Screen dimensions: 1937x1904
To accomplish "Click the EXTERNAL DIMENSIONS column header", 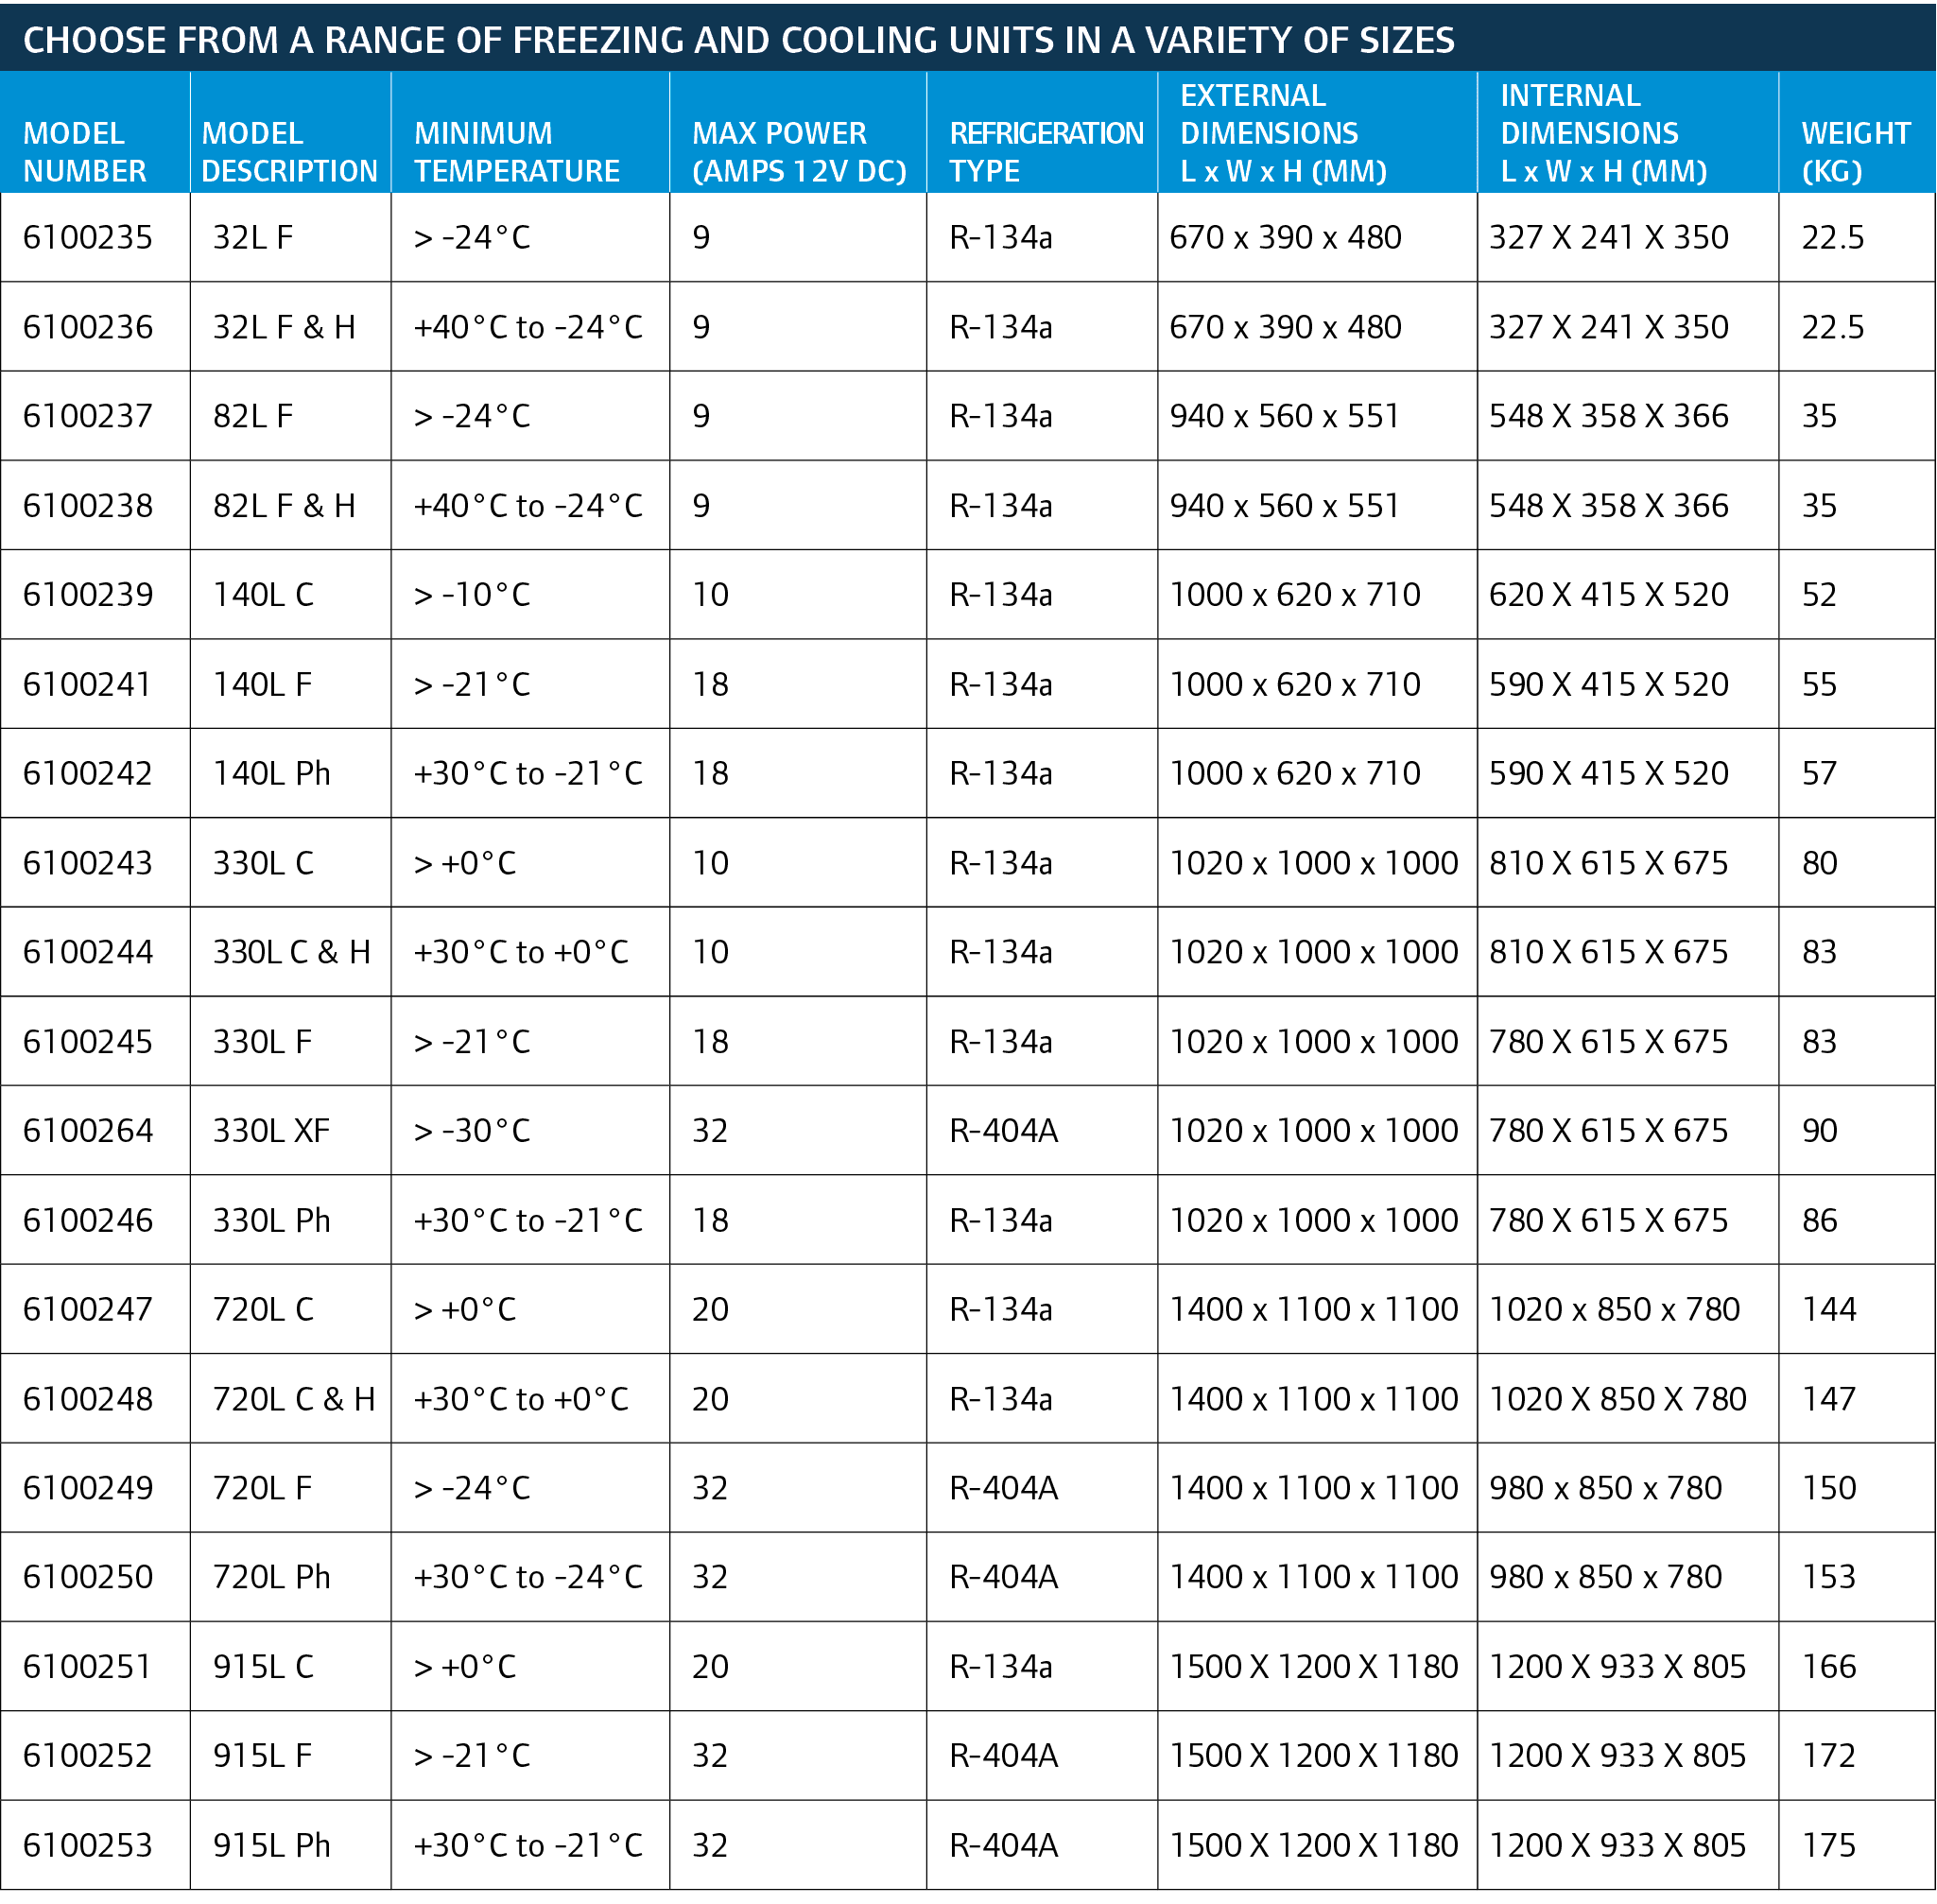I will pyautogui.click(x=1283, y=133).
